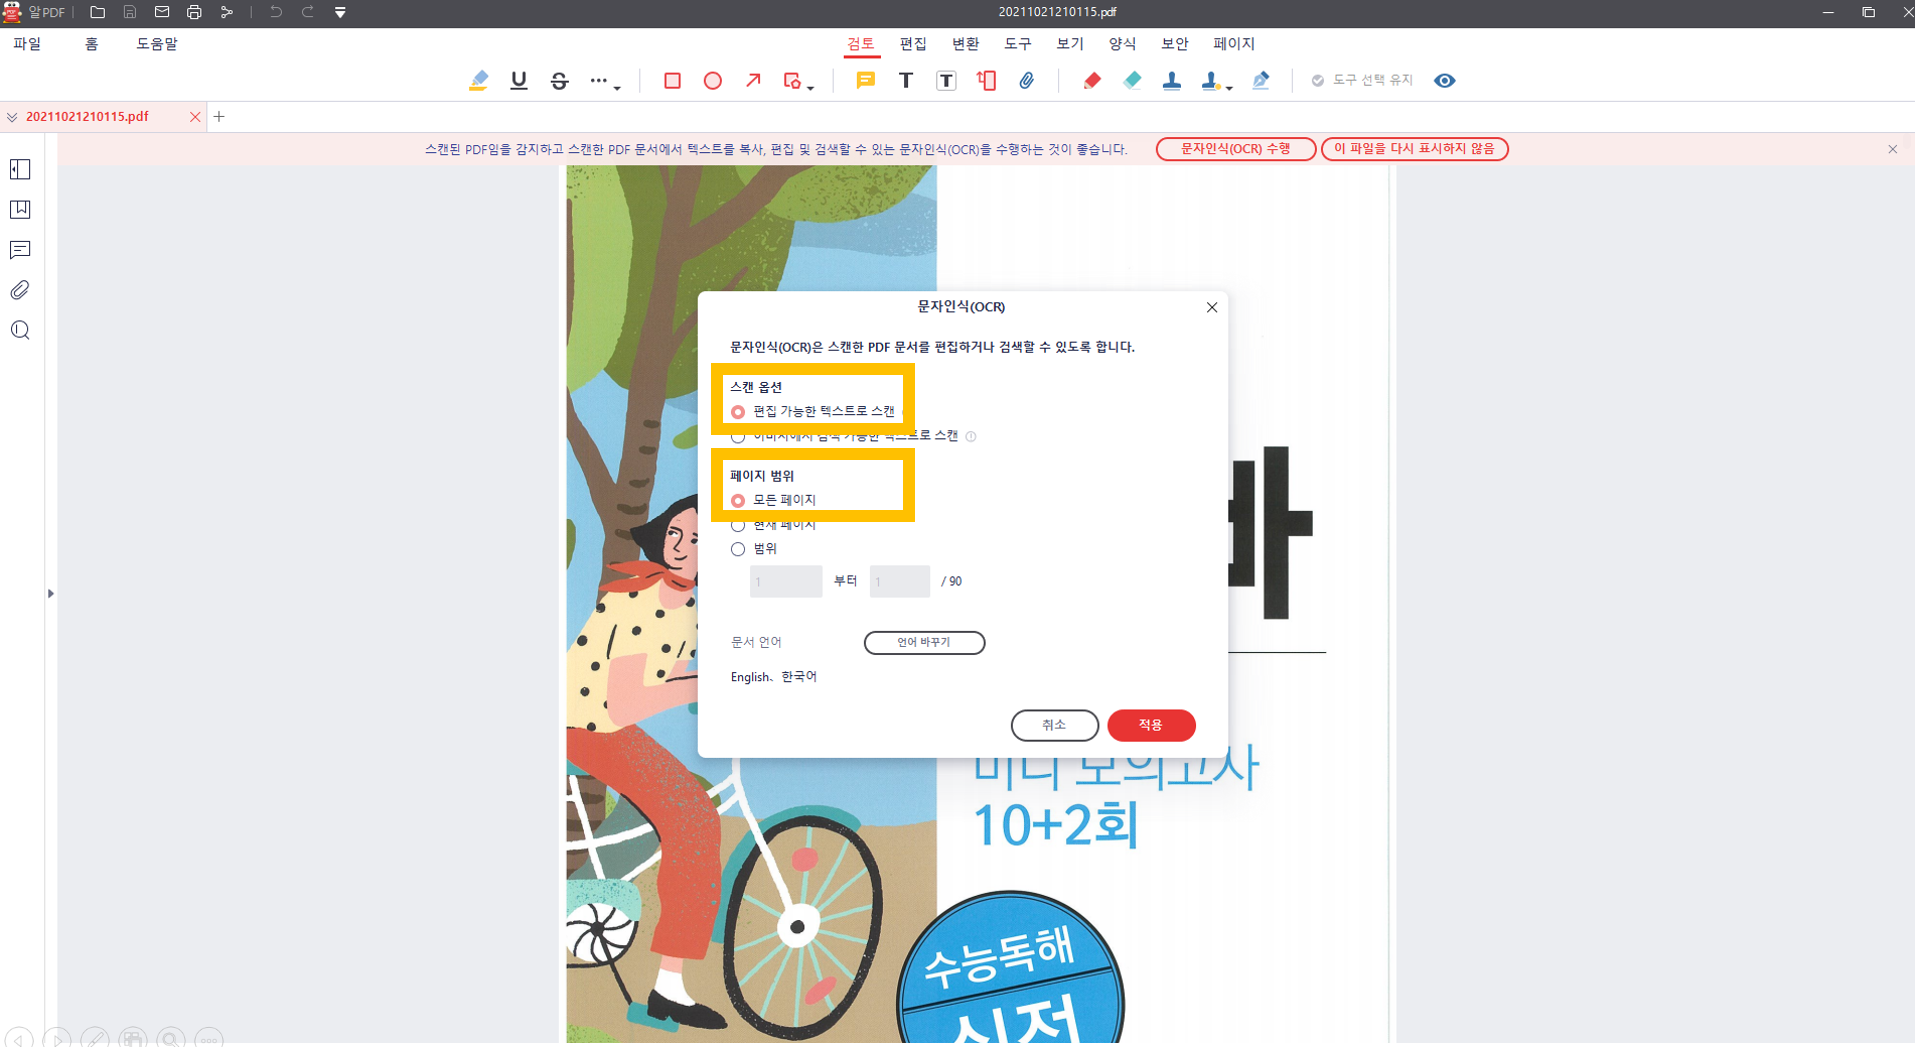Select the callout text tool
The height and width of the screenshot is (1047, 1915).
987,81
